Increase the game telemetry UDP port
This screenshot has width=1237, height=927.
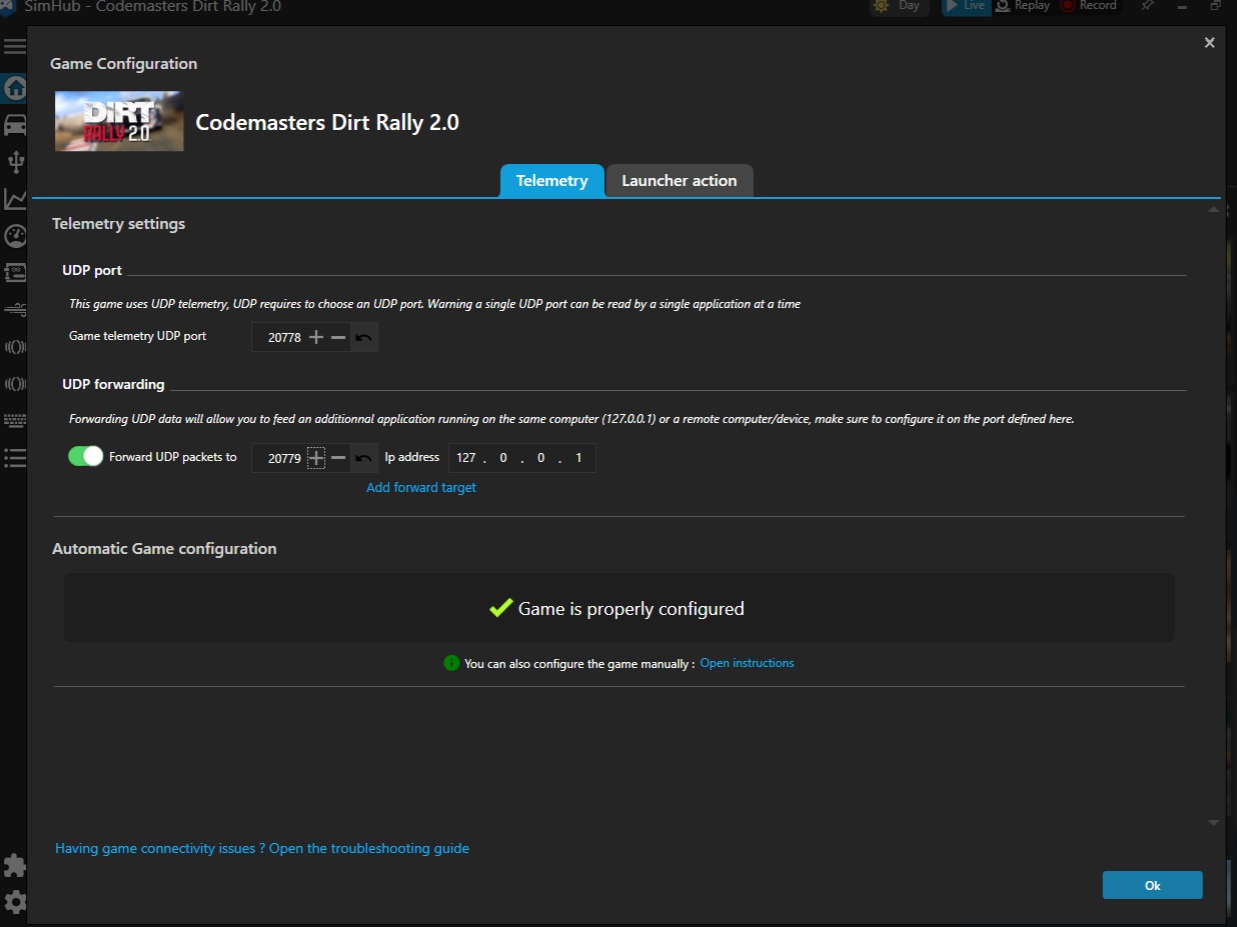(x=316, y=338)
